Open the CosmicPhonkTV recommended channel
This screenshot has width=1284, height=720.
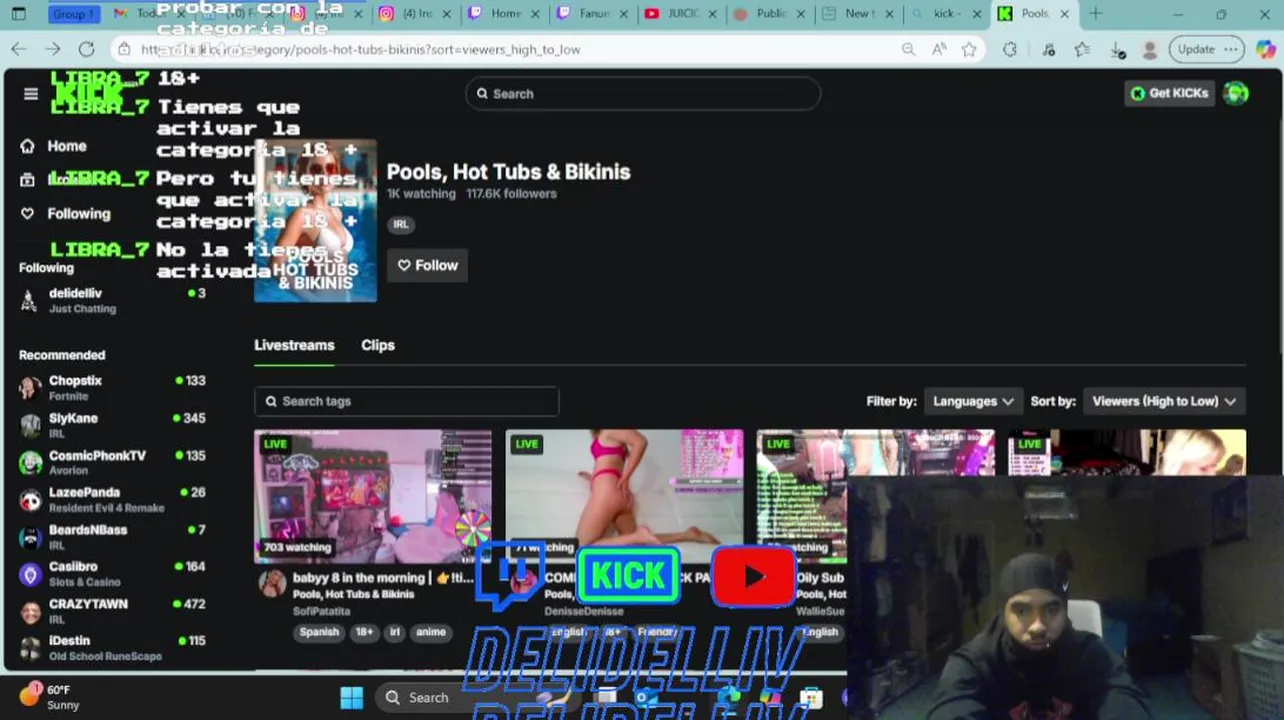tap(112, 462)
